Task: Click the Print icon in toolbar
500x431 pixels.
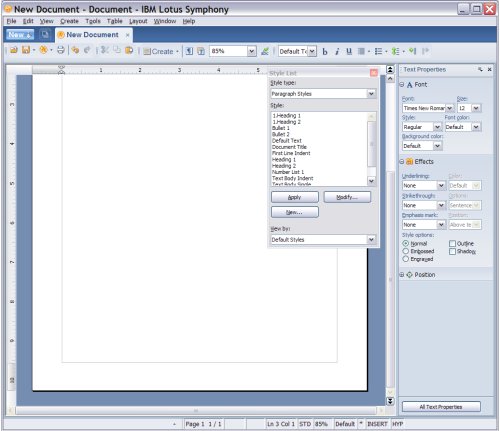Action: tap(61, 50)
